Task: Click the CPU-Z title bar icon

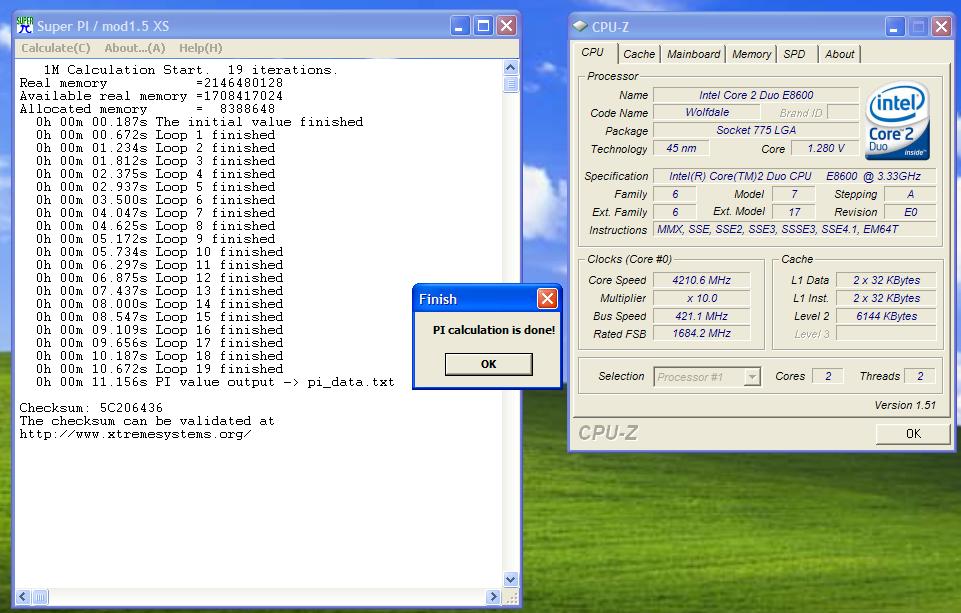Action: click(580, 26)
